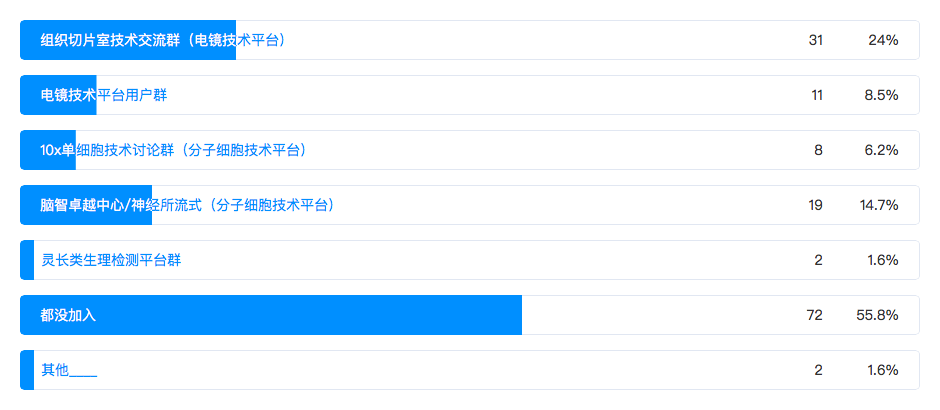Click the 其他____ option text

click(69, 370)
